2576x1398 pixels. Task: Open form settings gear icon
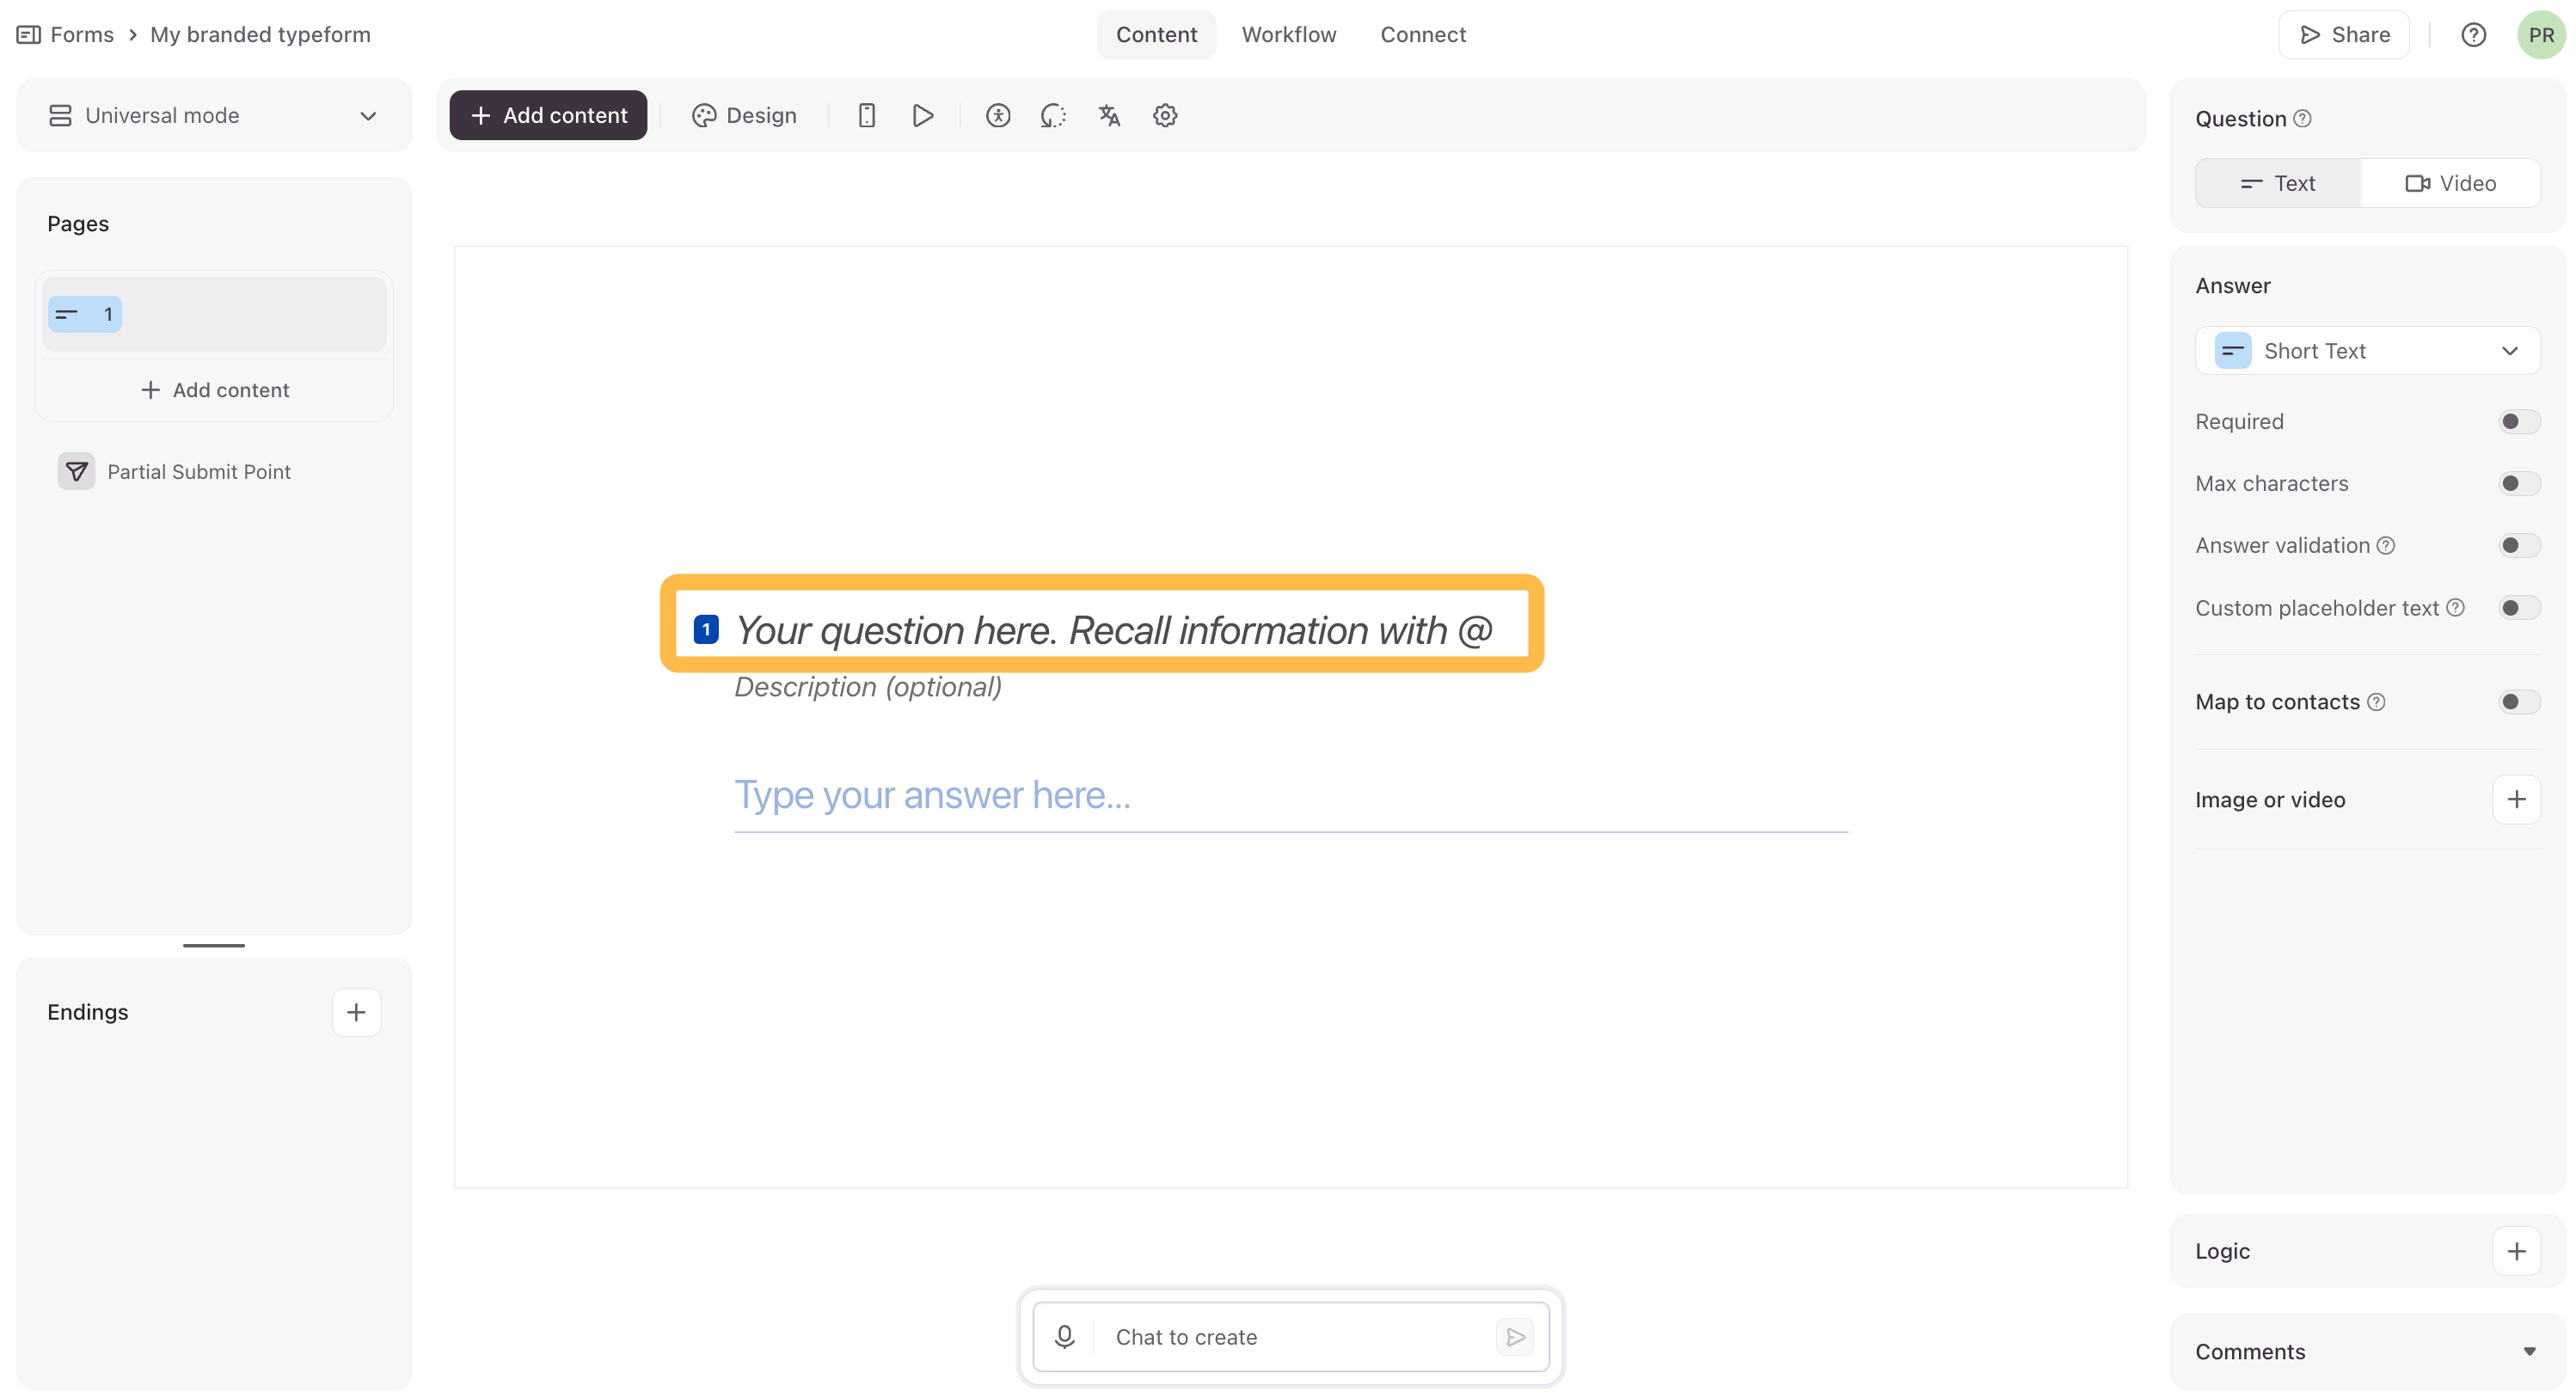(x=1165, y=116)
